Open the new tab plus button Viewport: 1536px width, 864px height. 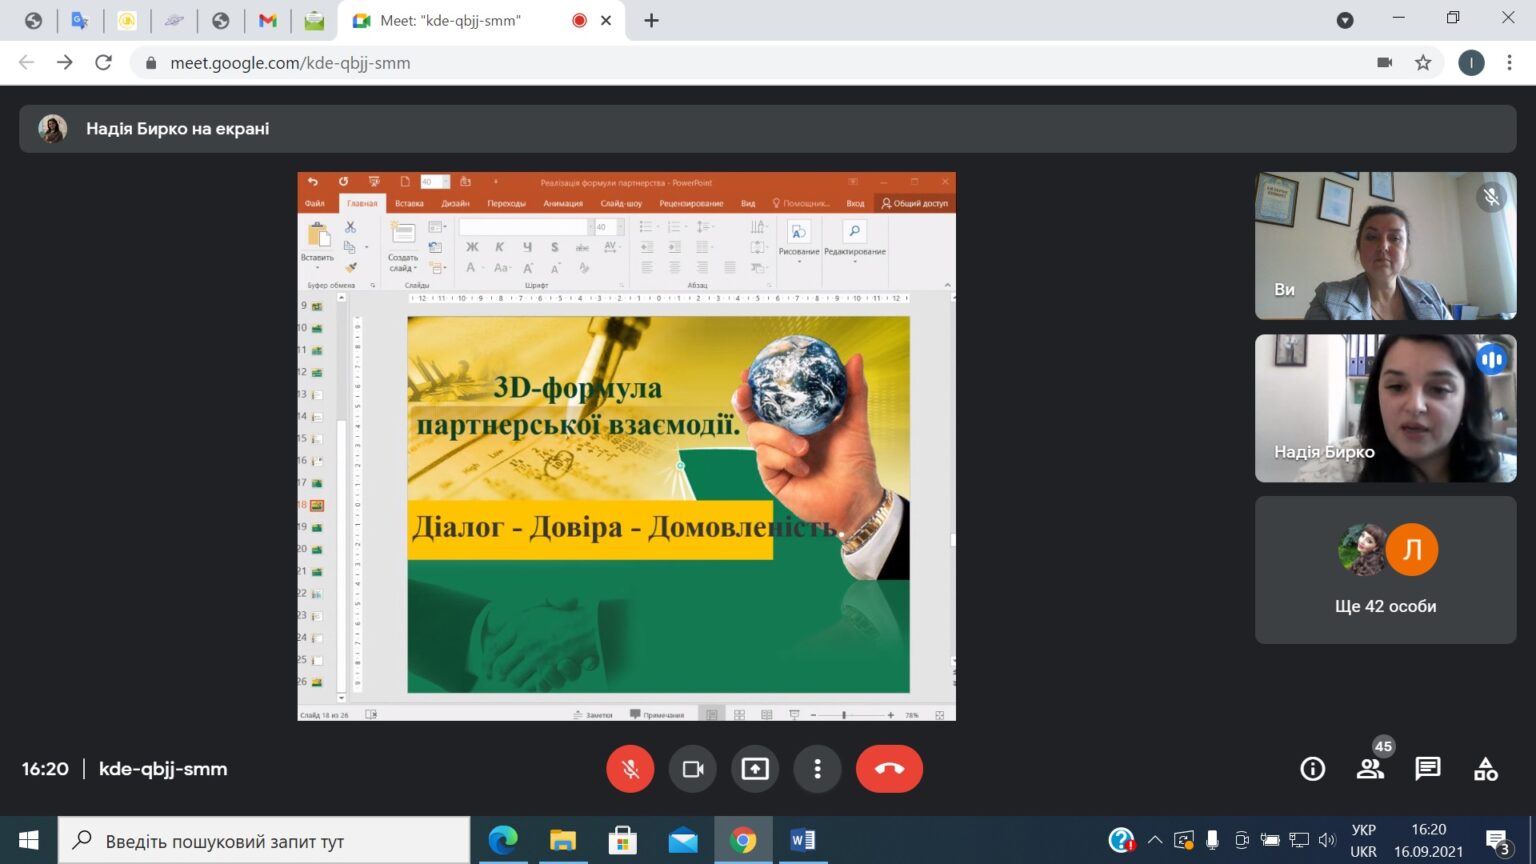point(651,20)
